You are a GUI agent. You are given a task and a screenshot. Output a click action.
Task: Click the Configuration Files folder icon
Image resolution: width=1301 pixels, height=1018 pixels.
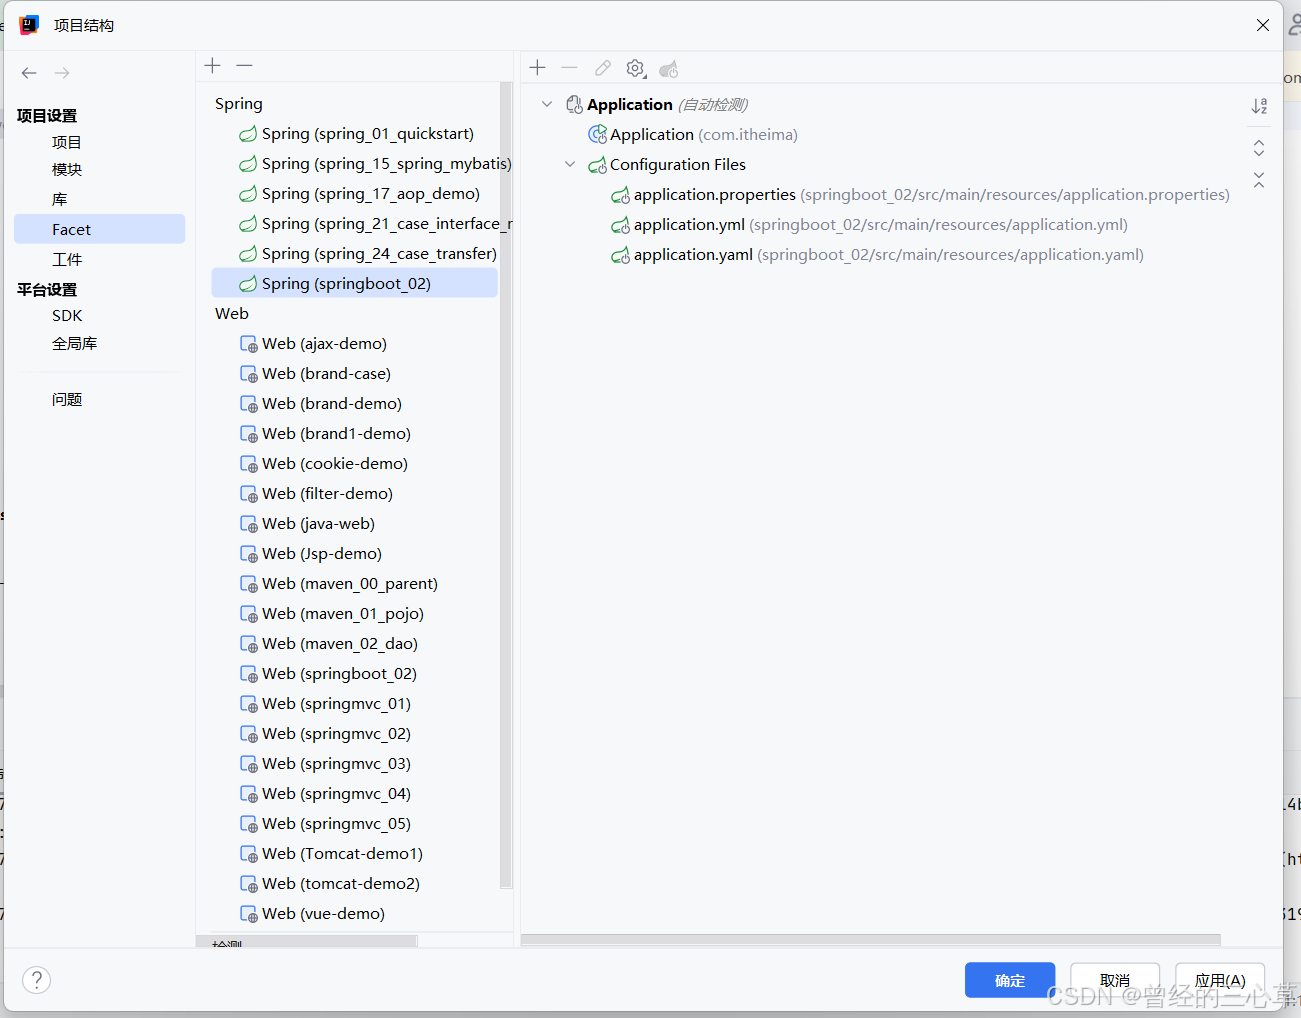[x=597, y=165]
